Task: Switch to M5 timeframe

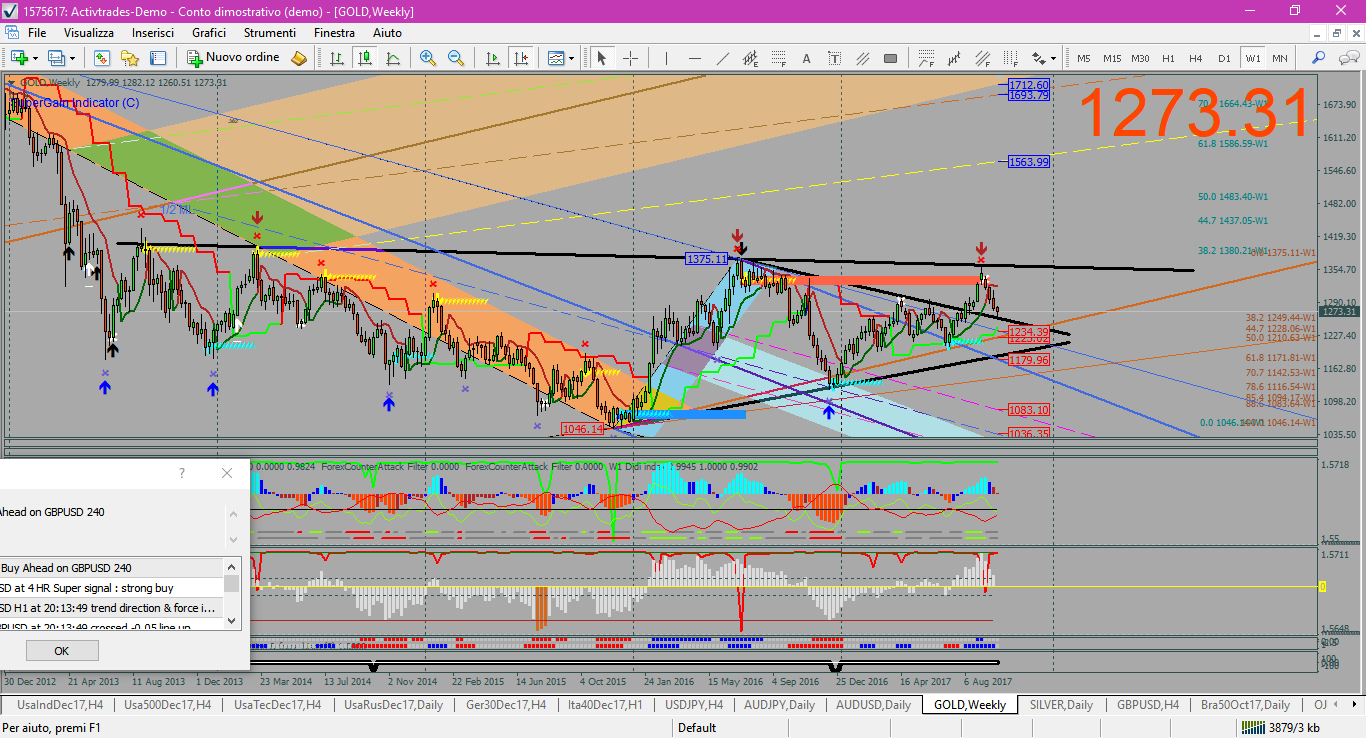Action: point(1084,58)
